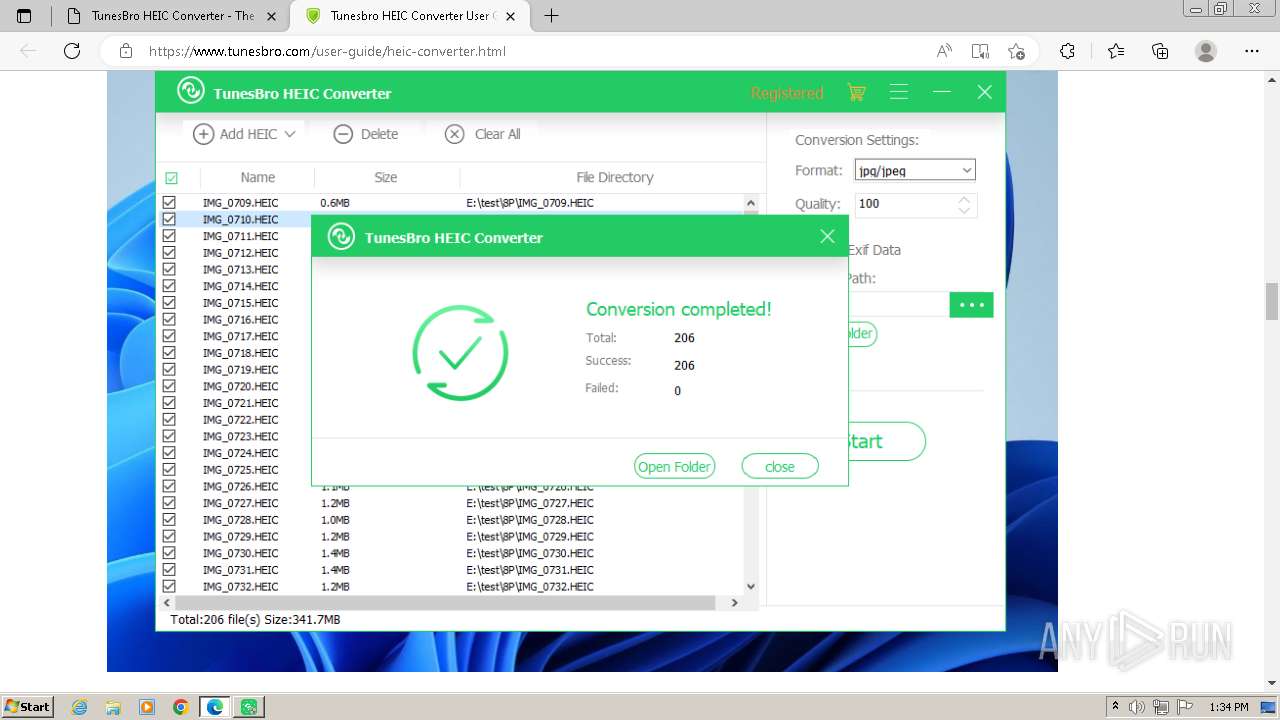The image size is (1280, 720).
Task: Open the shopping cart icon in TunesBro header
Action: (856, 93)
